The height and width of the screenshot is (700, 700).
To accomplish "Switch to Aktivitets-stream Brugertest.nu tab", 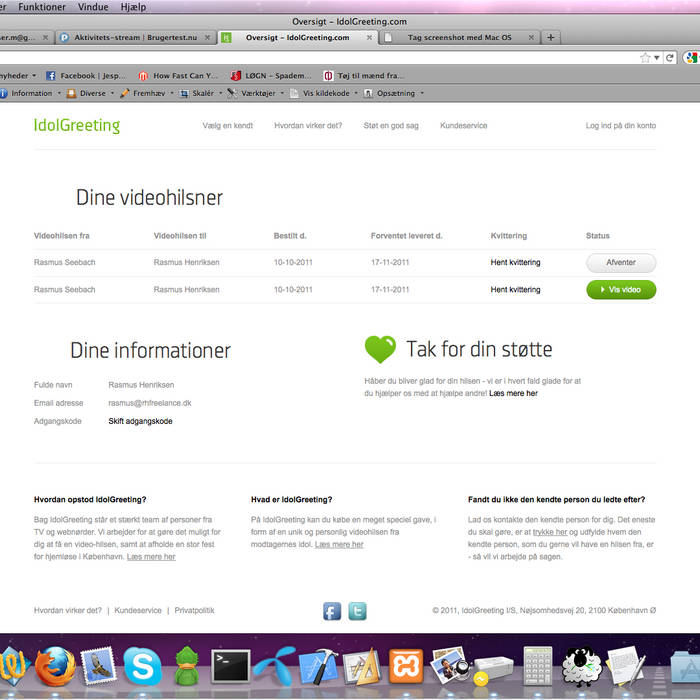I will click(x=135, y=38).
